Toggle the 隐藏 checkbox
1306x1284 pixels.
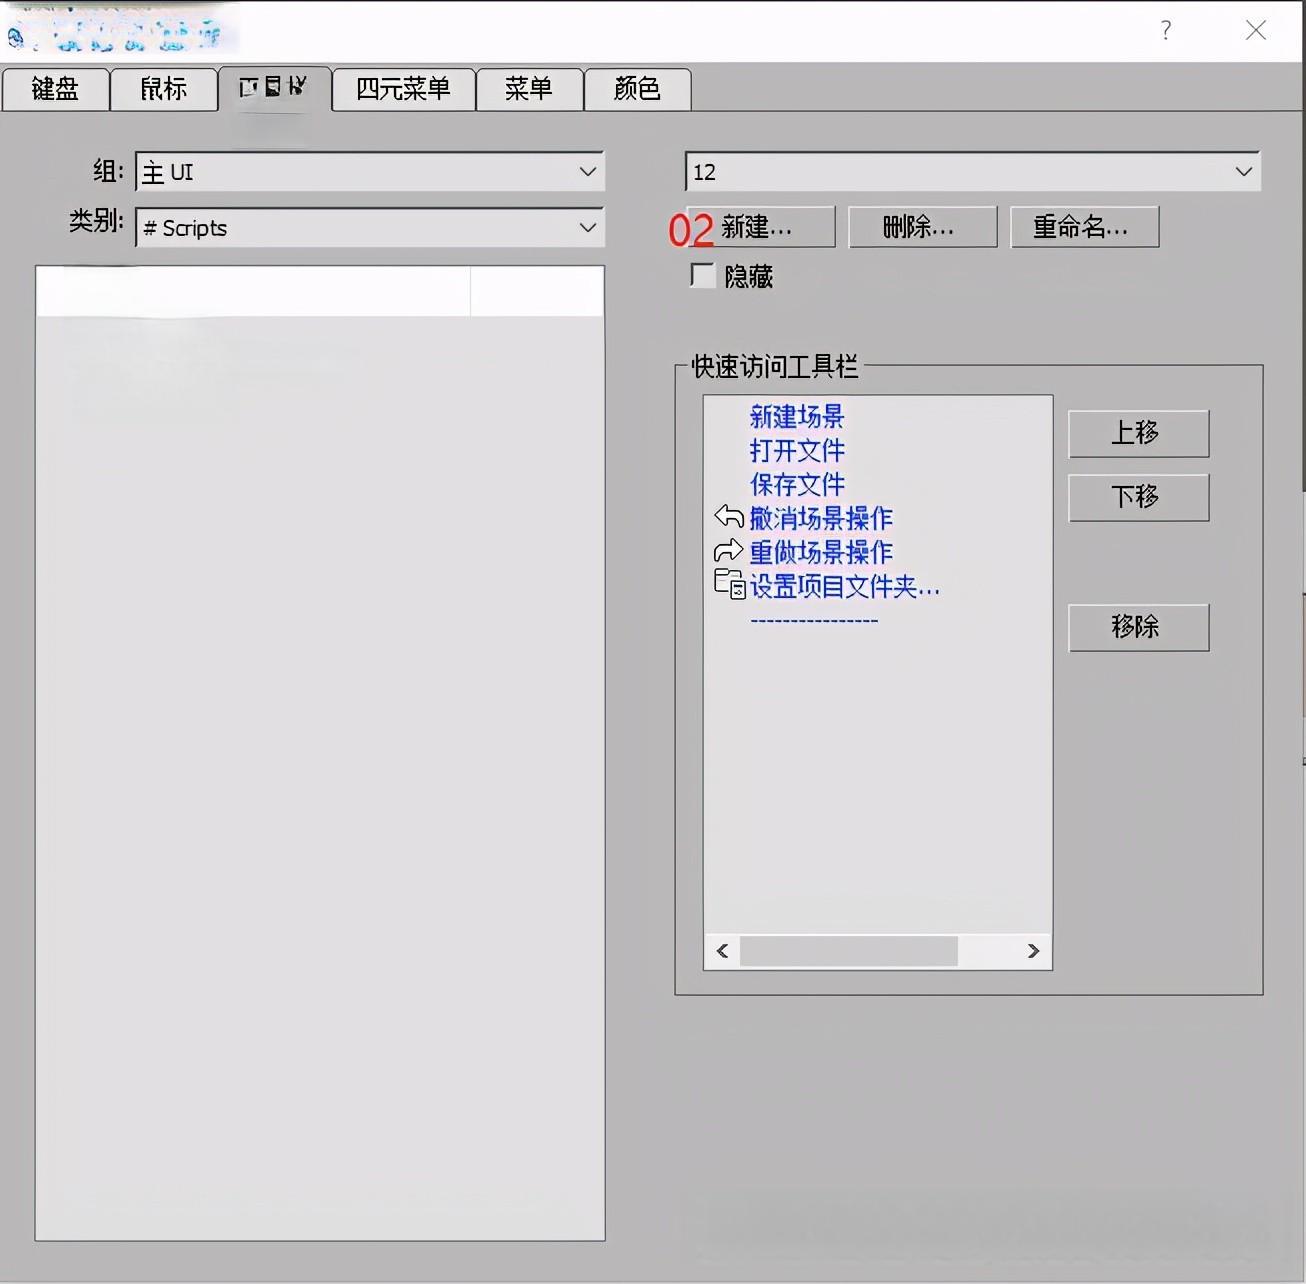pyautogui.click(x=703, y=275)
